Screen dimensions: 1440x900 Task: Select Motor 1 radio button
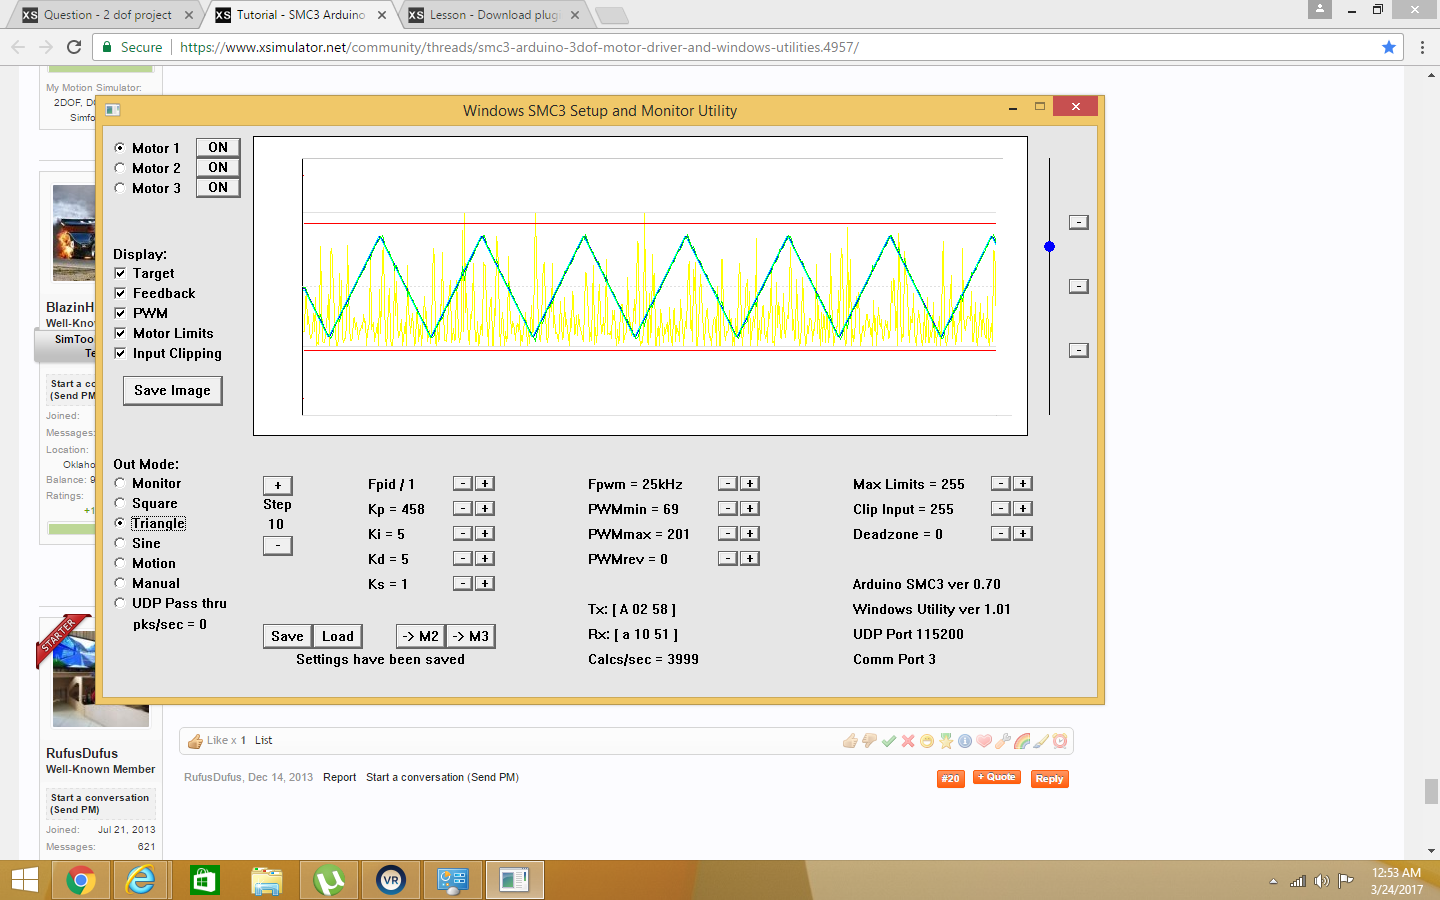pyautogui.click(x=120, y=148)
